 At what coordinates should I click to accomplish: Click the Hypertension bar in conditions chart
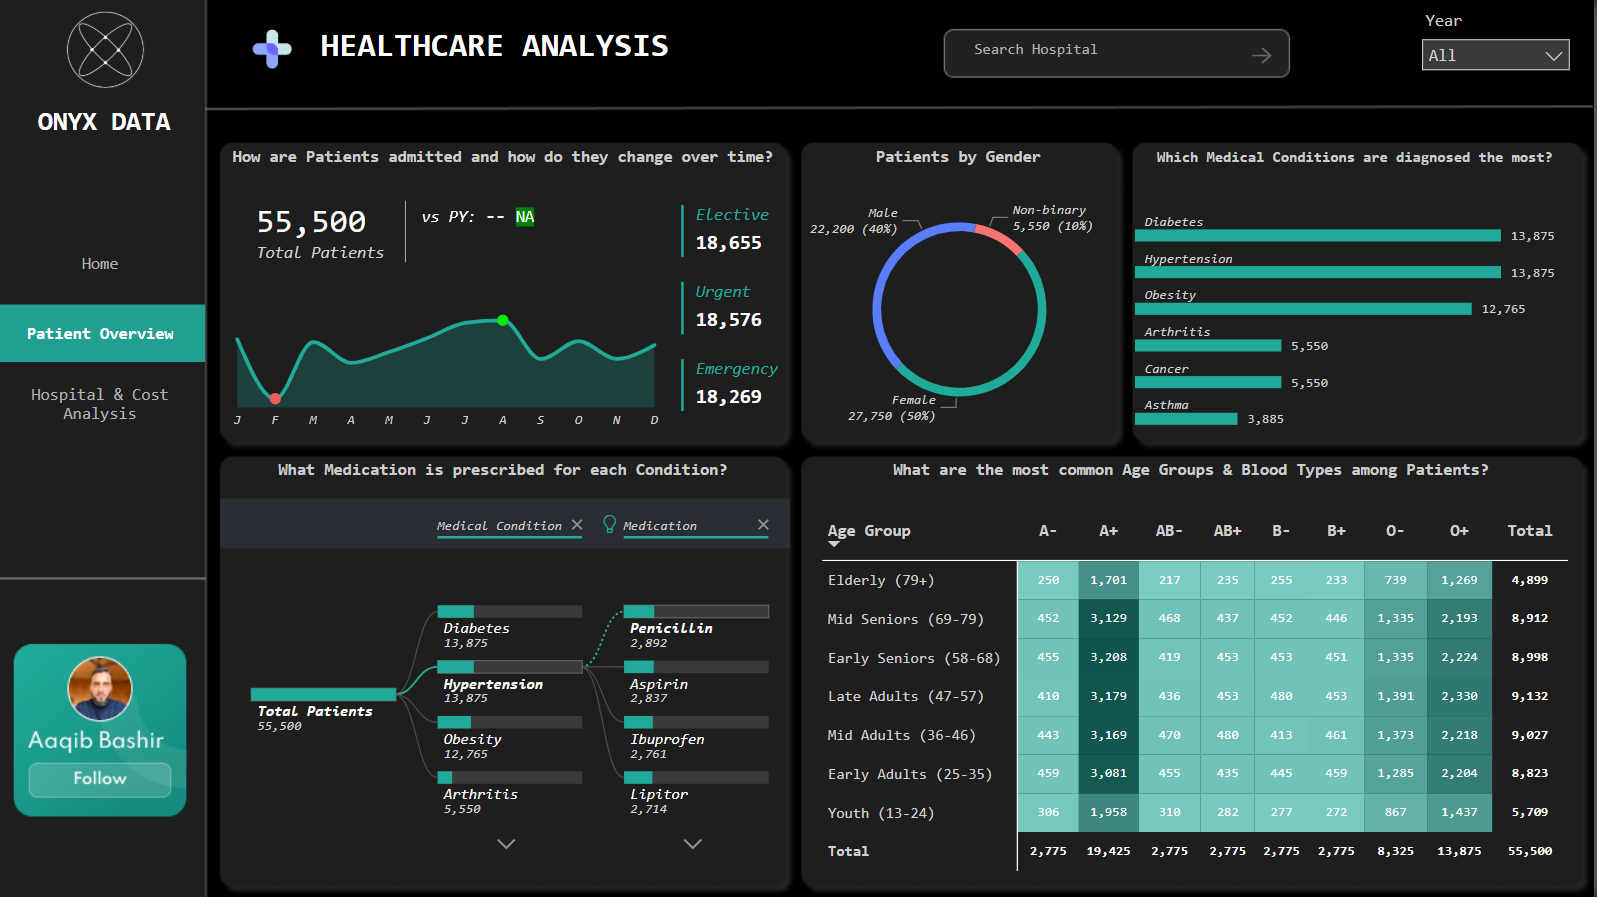[x=1318, y=272]
